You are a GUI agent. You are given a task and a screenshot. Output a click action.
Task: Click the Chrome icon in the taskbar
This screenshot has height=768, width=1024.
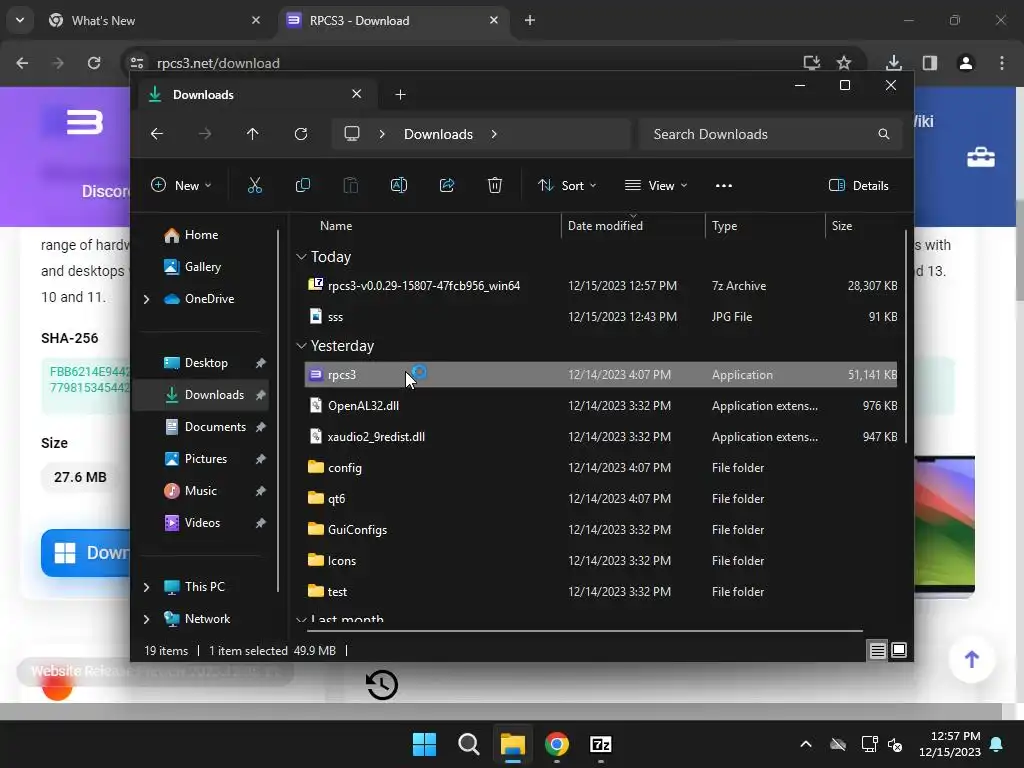(556, 744)
